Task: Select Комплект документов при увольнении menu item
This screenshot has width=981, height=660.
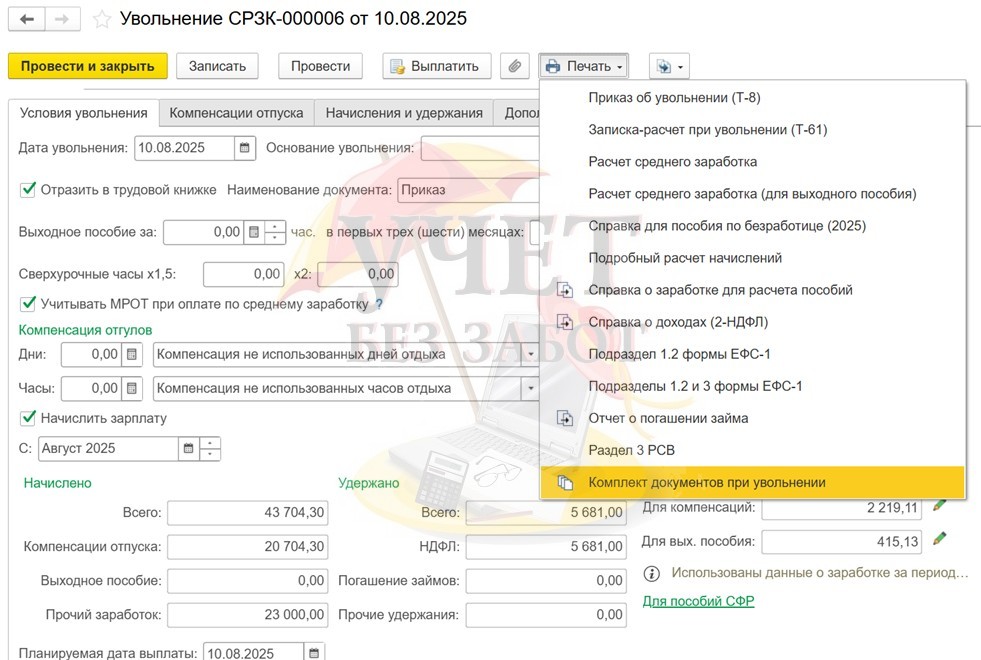Action: tap(706, 482)
